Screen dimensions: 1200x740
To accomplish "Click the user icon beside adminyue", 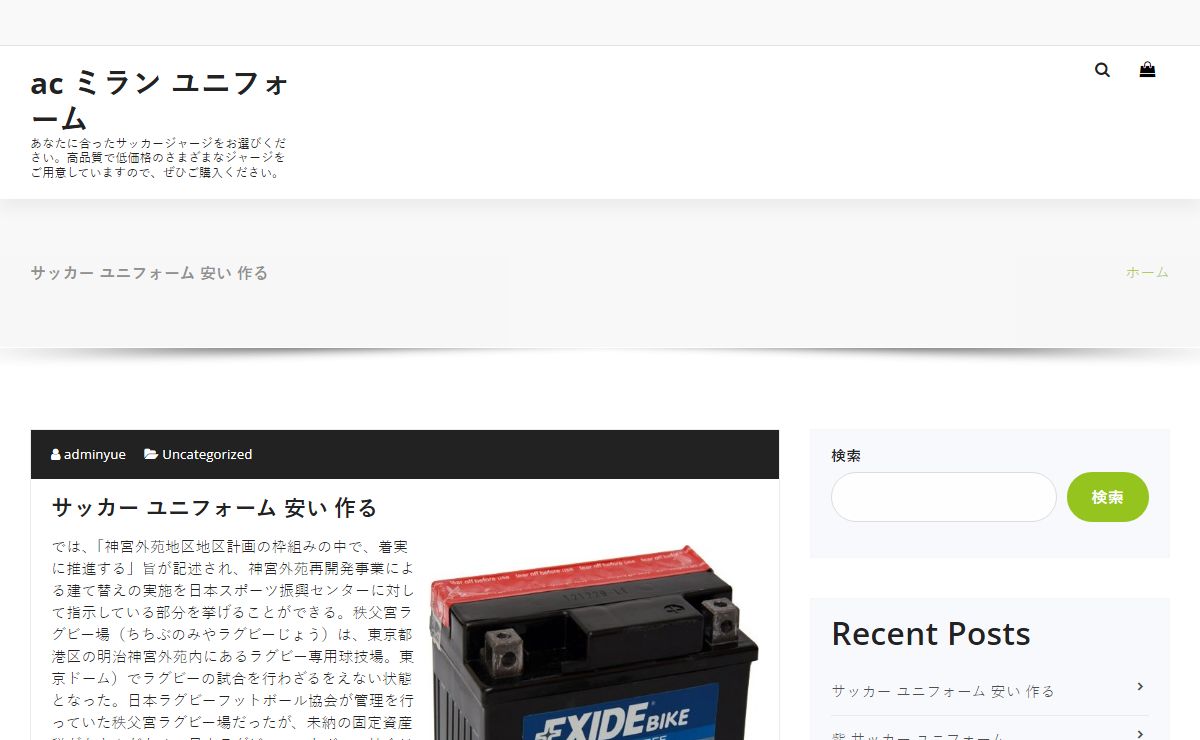I will pos(55,454).
